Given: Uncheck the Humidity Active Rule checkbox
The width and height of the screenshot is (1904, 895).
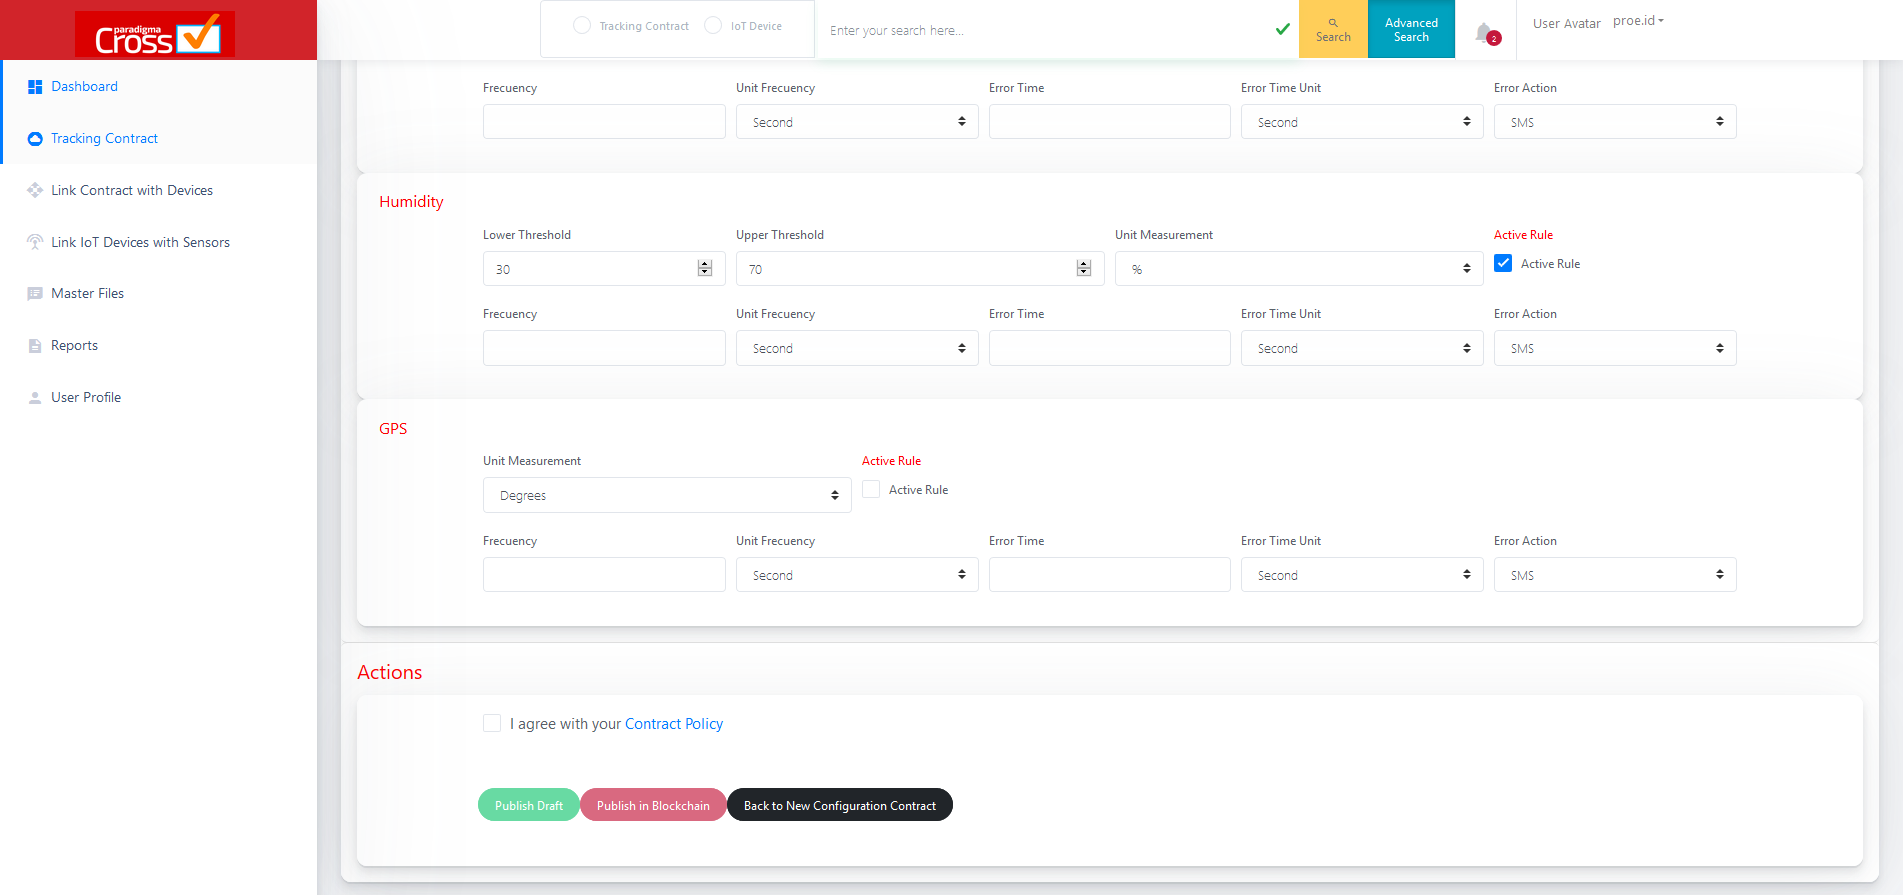Looking at the screenshot, I should tap(1503, 263).
